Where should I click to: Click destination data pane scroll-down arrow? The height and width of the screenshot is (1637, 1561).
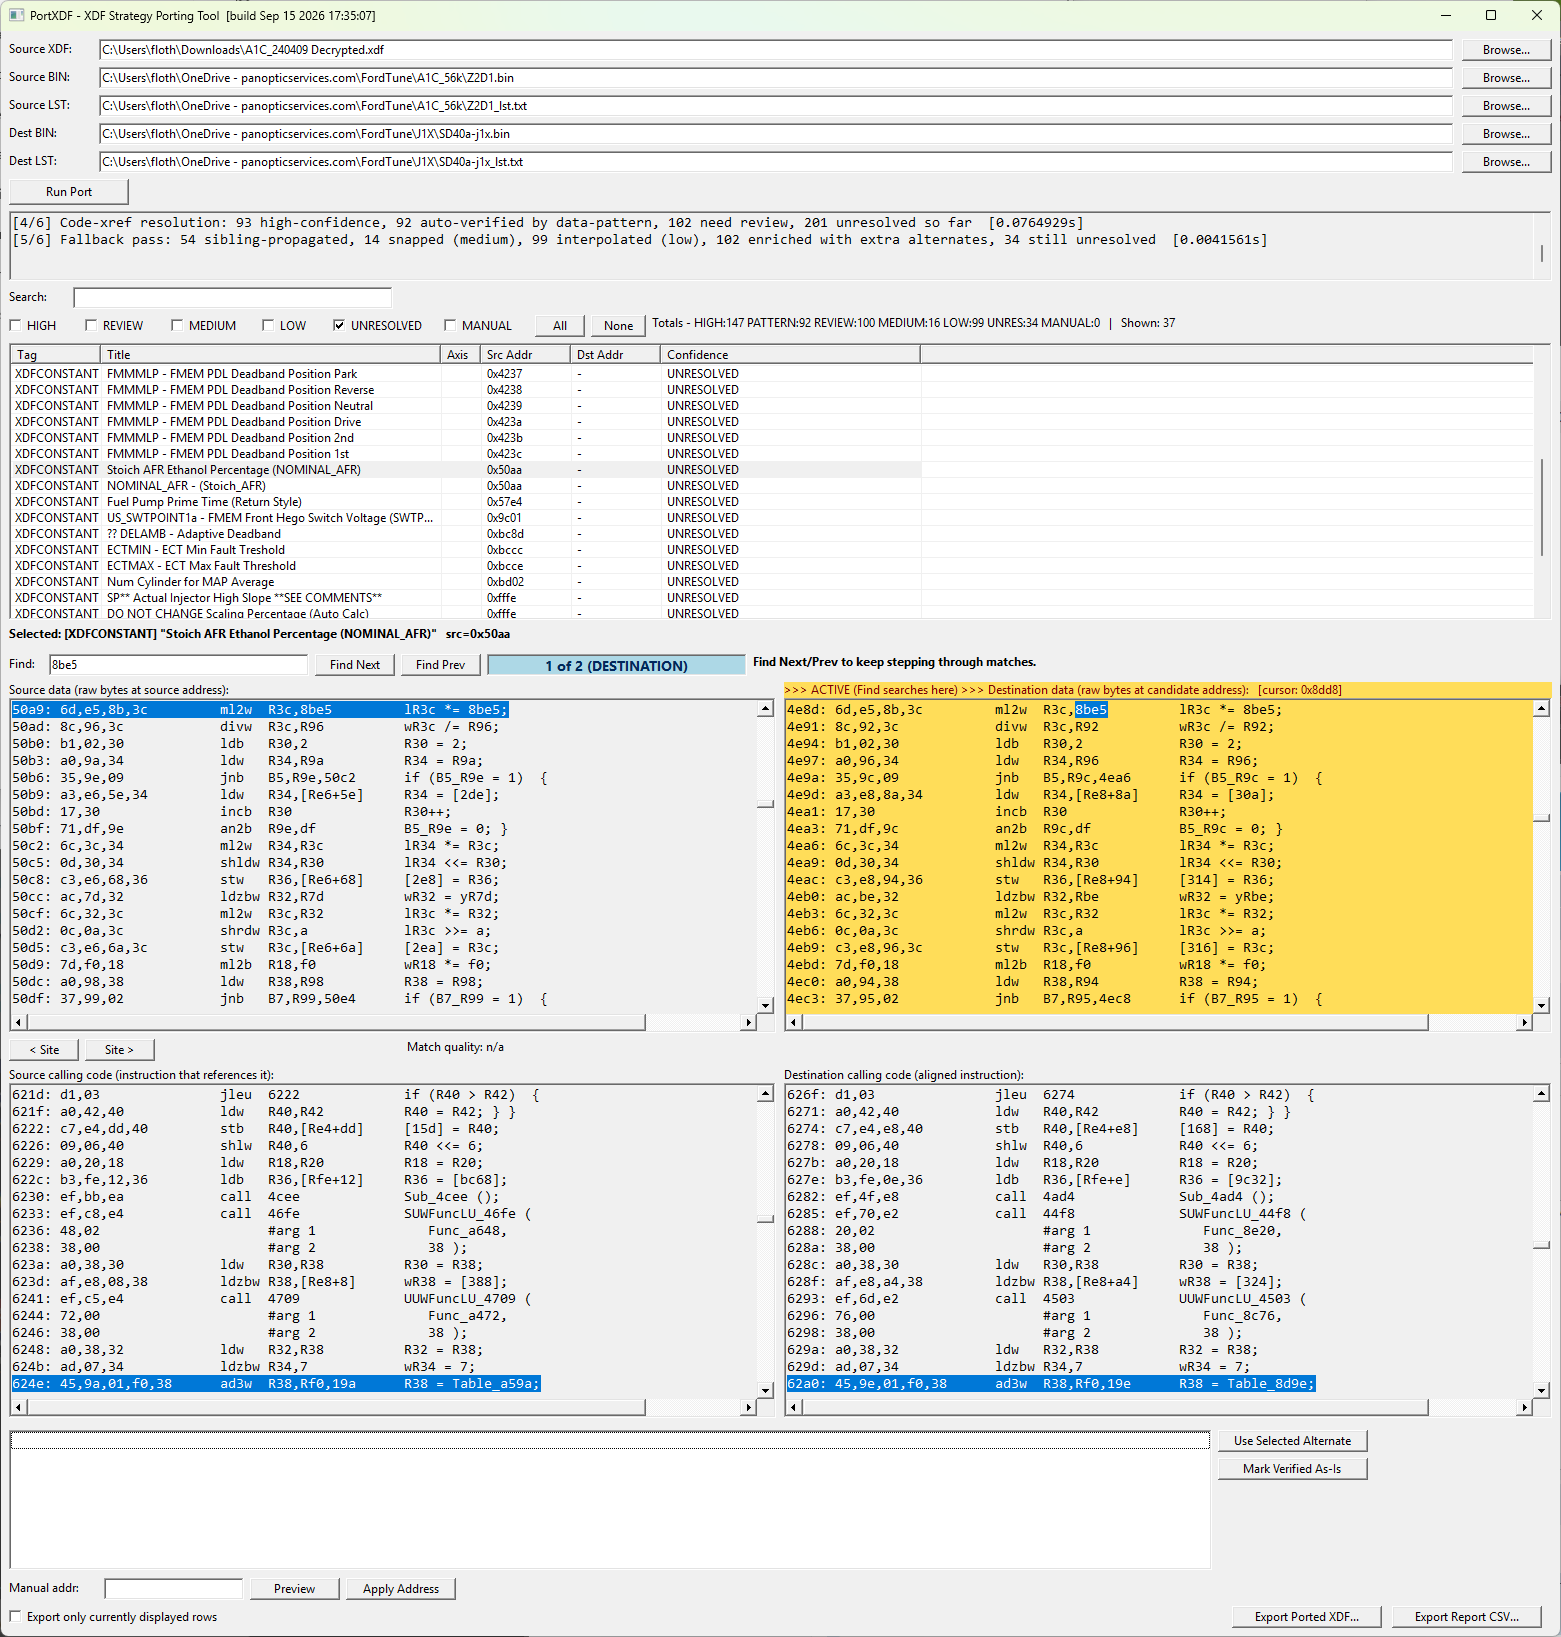pyautogui.click(x=1541, y=1005)
